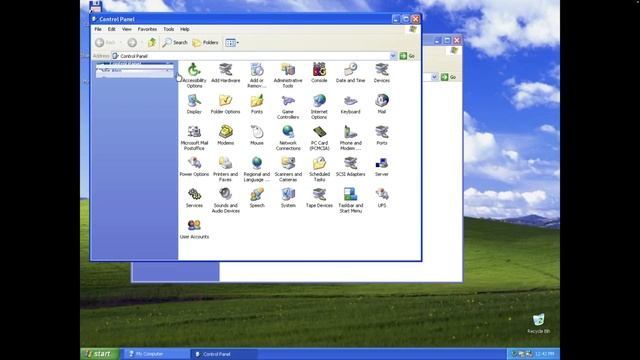This screenshot has width=640, height=360.
Task: Click the Search toolbar button
Action: [x=175, y=42]
